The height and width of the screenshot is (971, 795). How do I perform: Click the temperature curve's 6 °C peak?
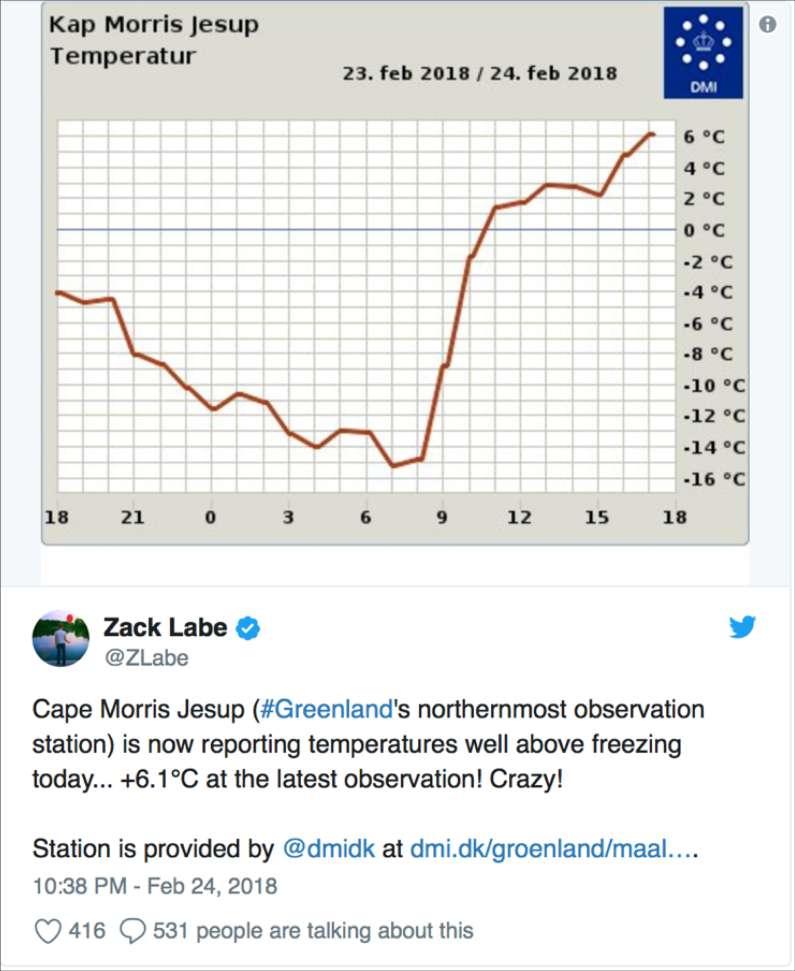click(651, 134)
